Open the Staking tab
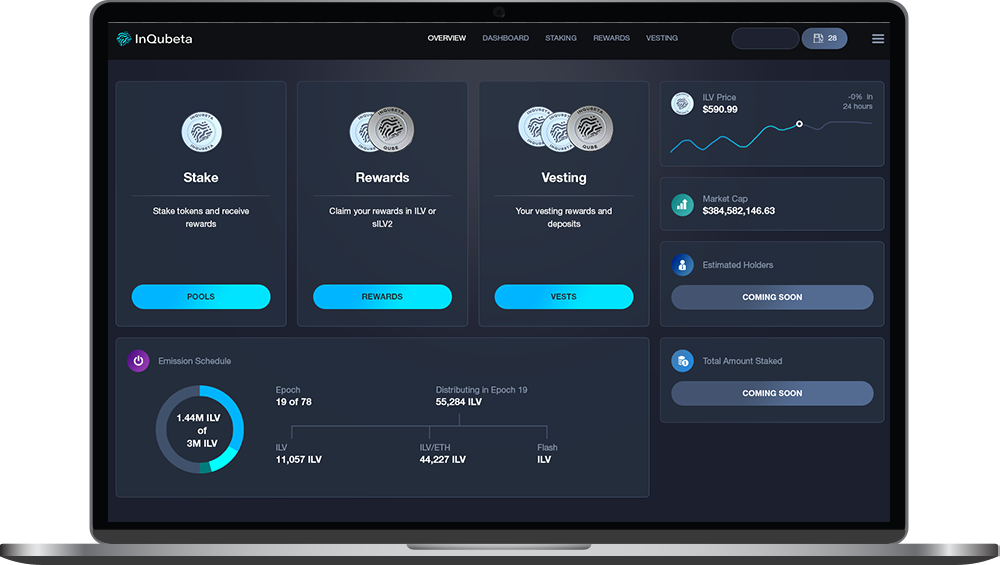The height and width of the screenshot is (565, 1000). (561, 38)
